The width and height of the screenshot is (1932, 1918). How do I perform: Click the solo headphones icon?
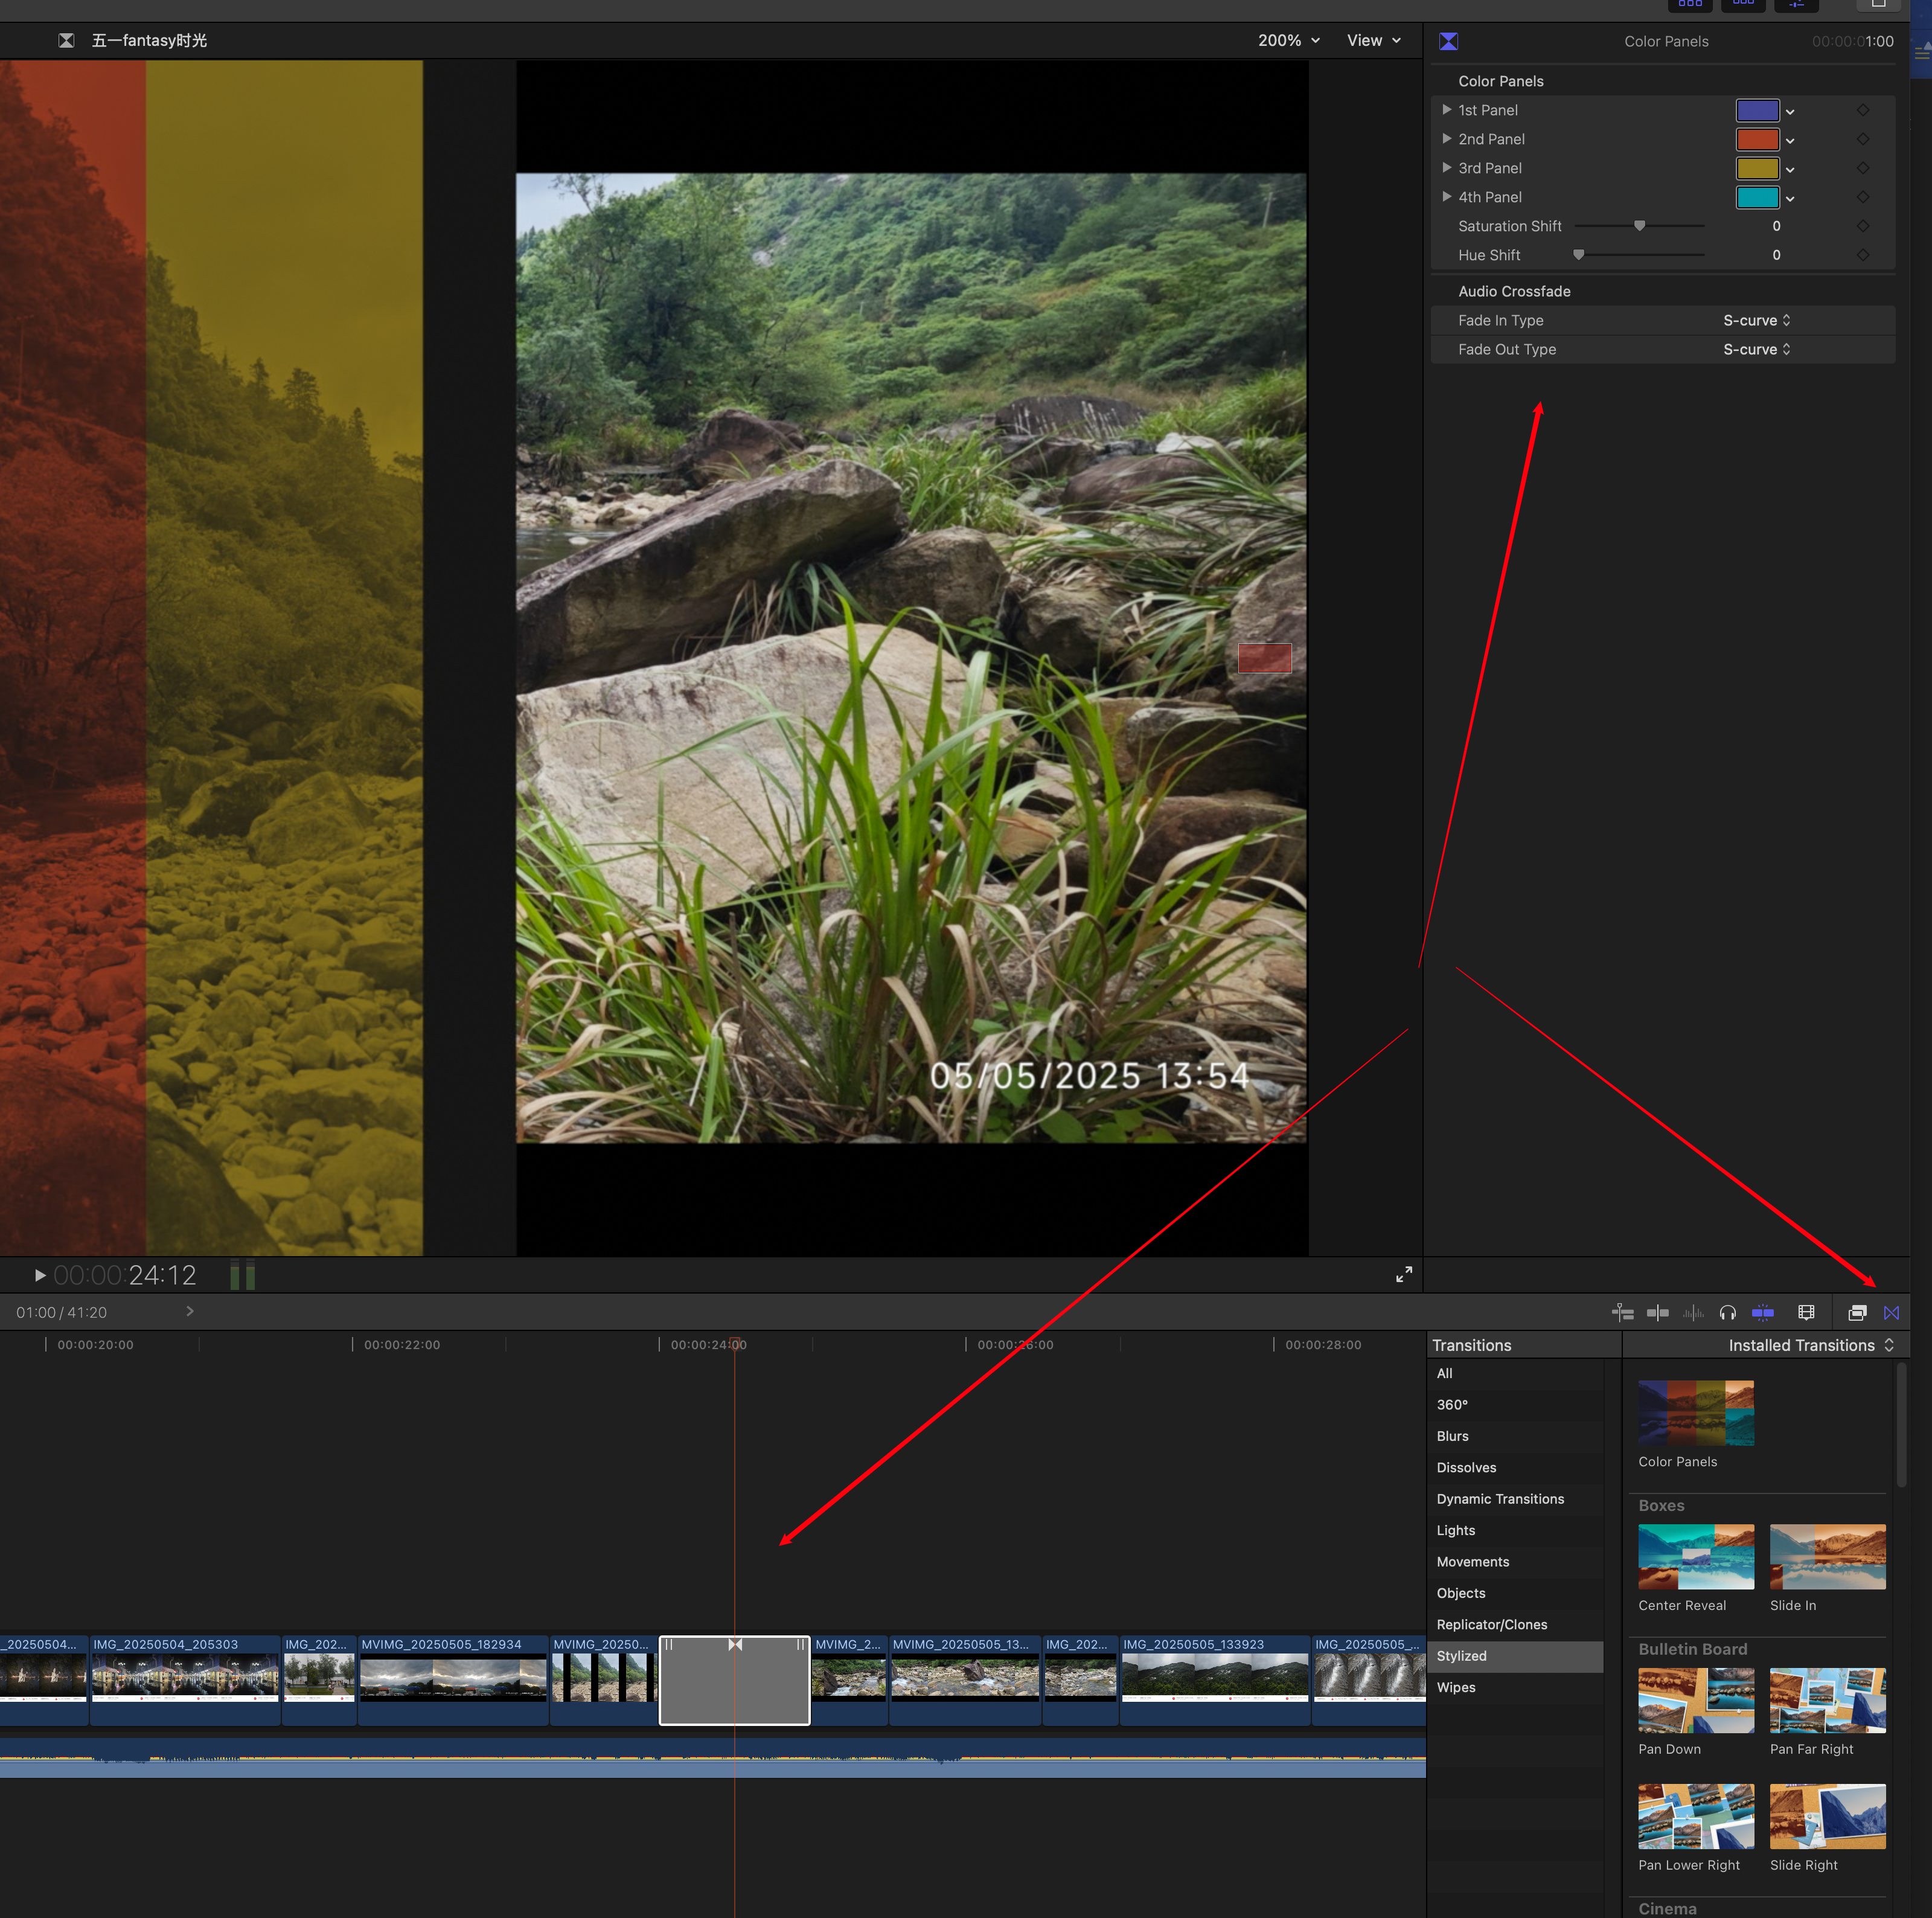pyautogui.click(x=1727, y=1313)
